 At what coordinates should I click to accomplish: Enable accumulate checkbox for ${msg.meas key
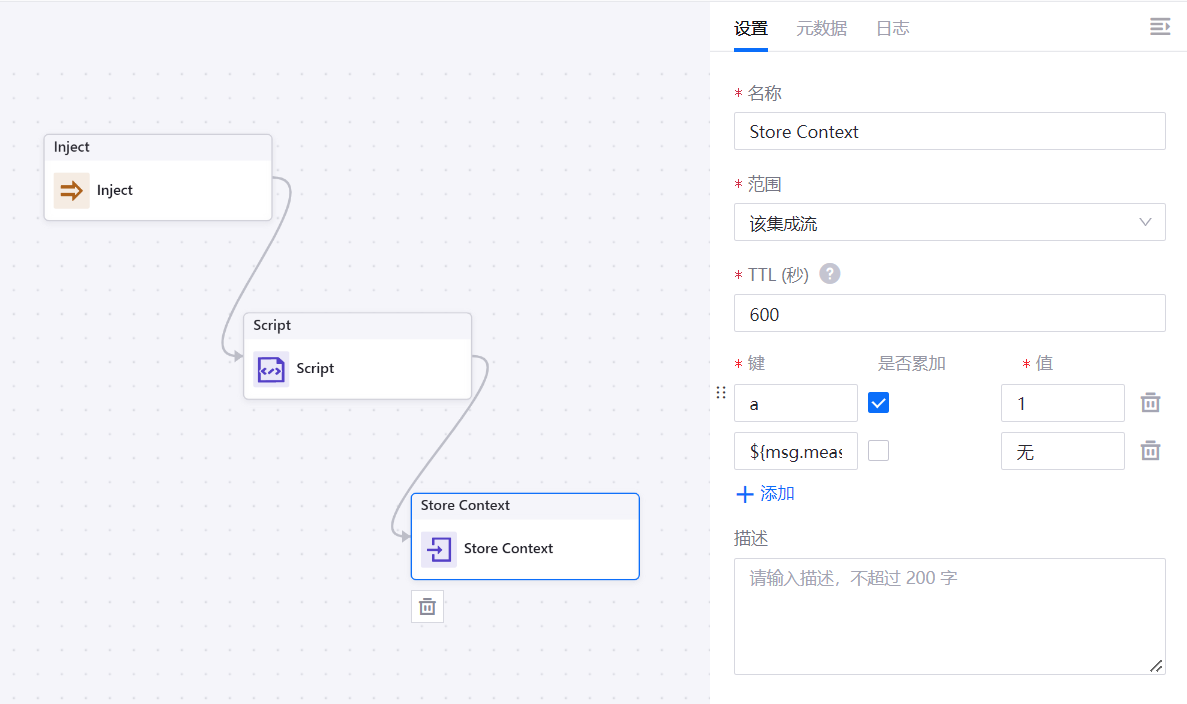[878, 451]
